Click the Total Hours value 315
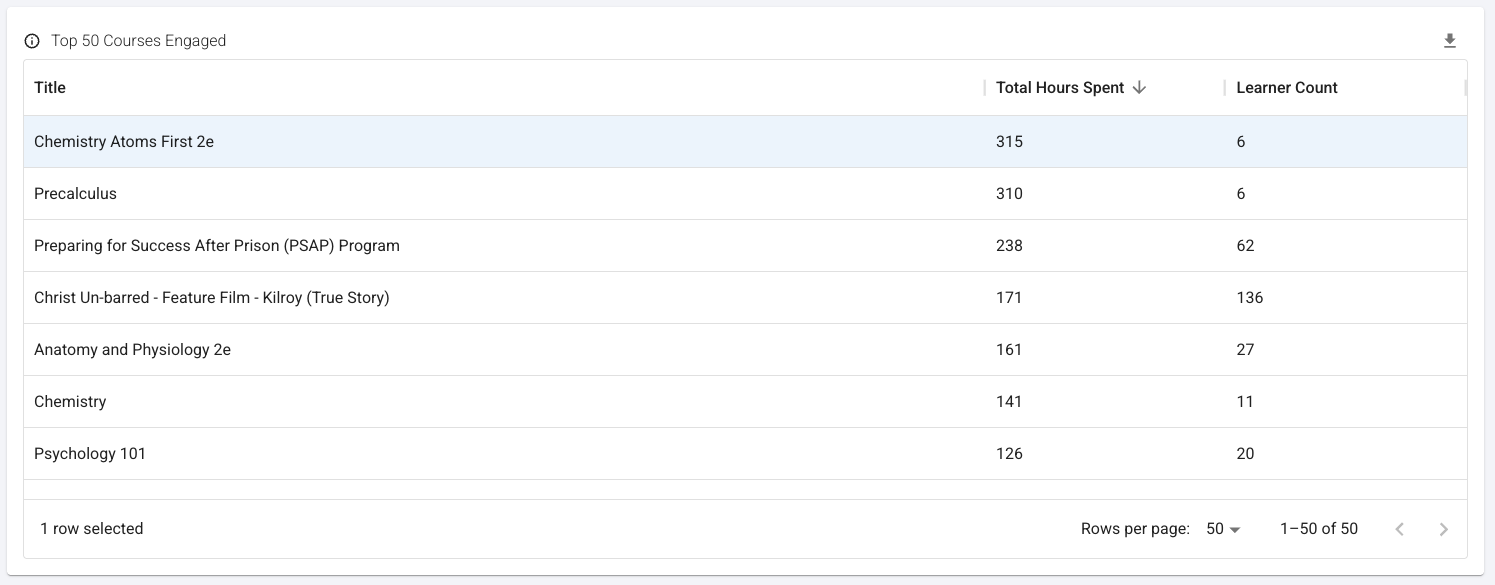This screenshot has width=1495, height=585. pyautogui.click(x=1009, y=142)
